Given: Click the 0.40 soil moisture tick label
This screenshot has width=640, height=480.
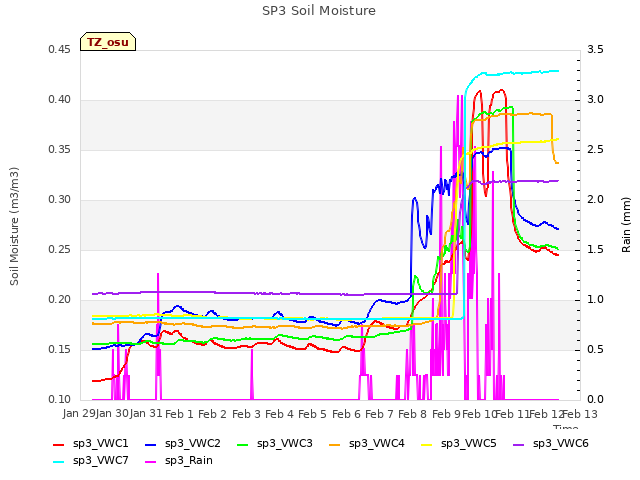Looking at the screenshot, I should [x=60, y=100].
